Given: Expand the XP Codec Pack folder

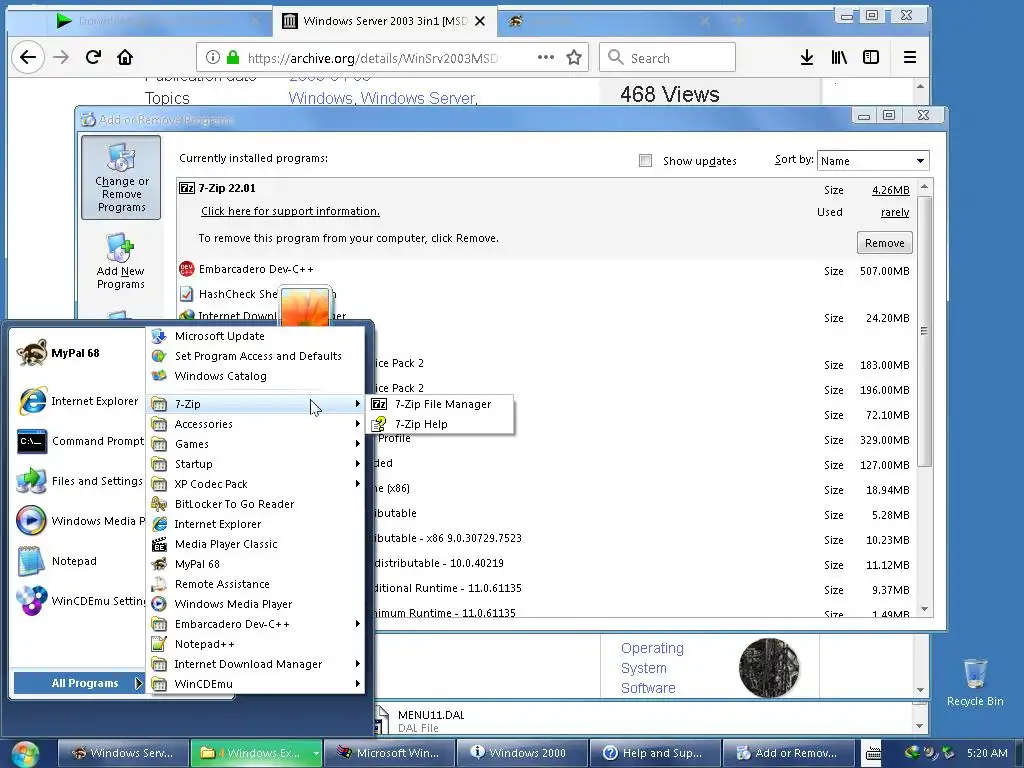Looking at the screenshot, I should click(255, 484).
